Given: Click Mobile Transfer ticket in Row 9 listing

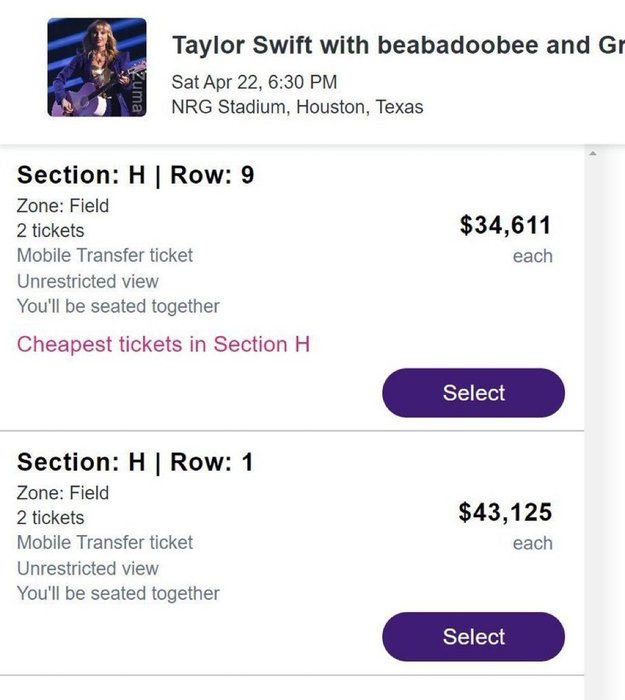Looking at the screenshot, I should tap(105, 255).
